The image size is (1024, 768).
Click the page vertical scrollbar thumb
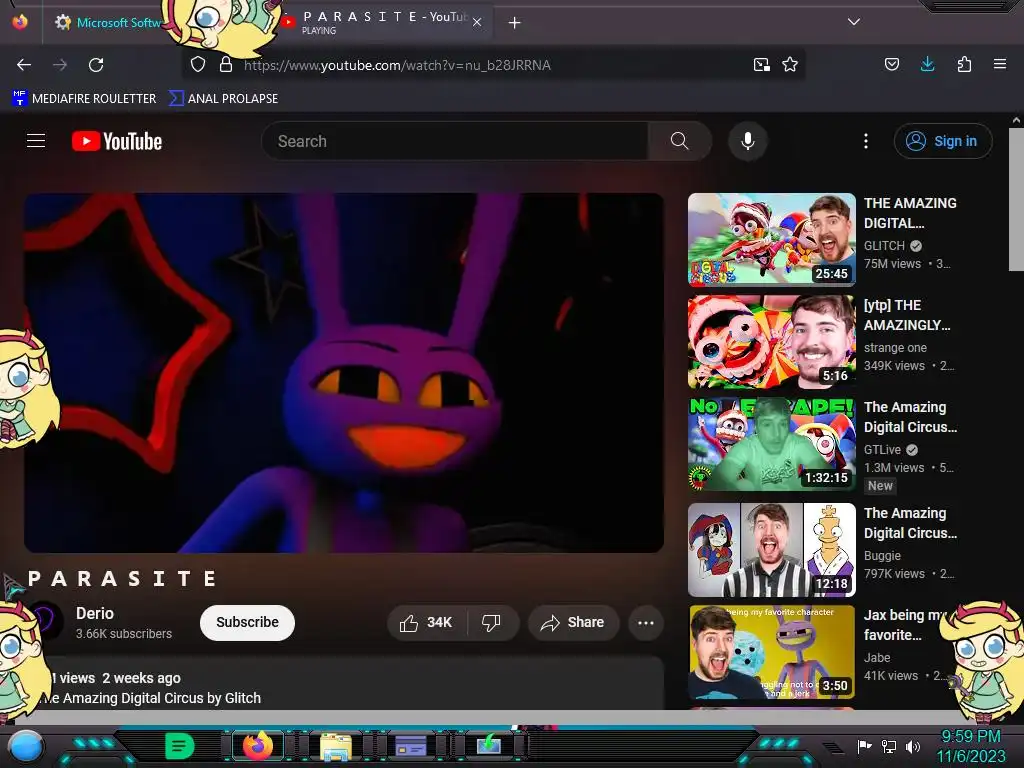pos(1016,199)
